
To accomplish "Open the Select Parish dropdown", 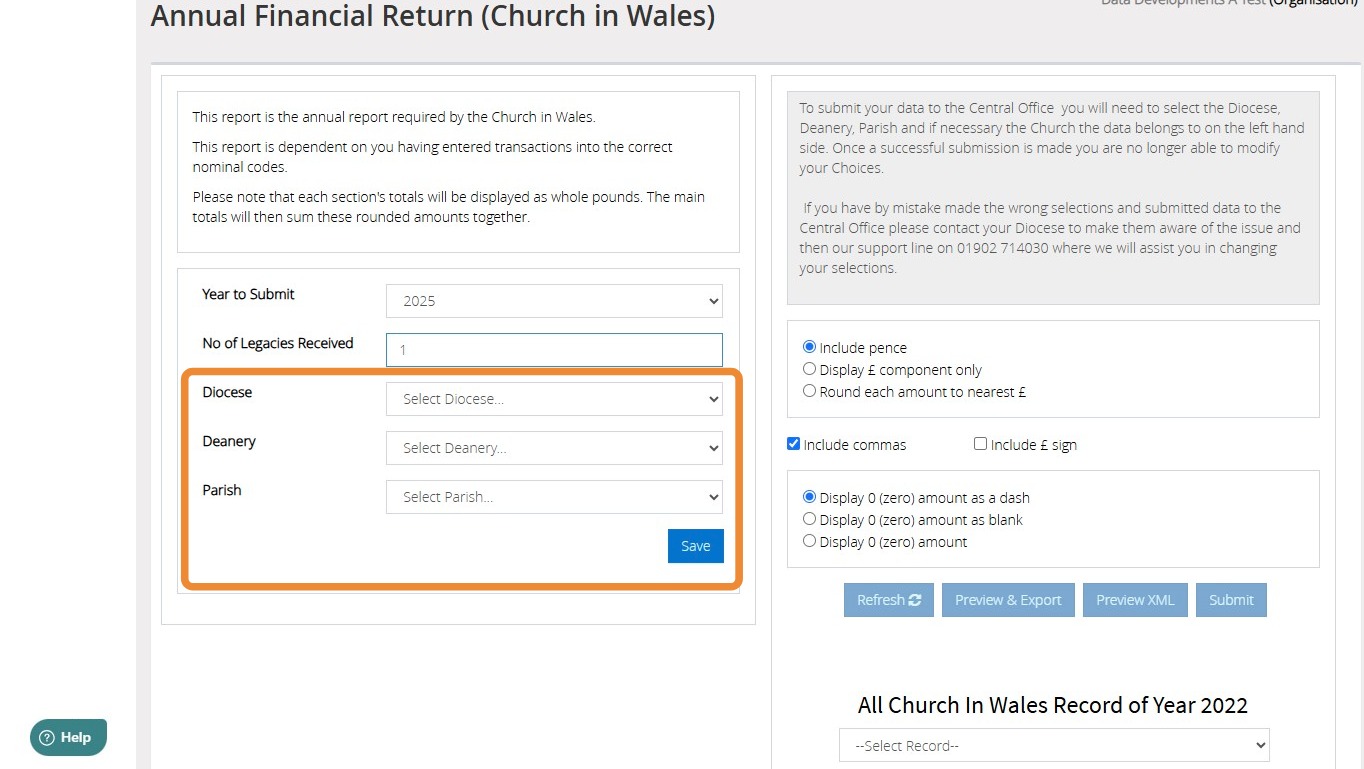I will coord(554,497).
